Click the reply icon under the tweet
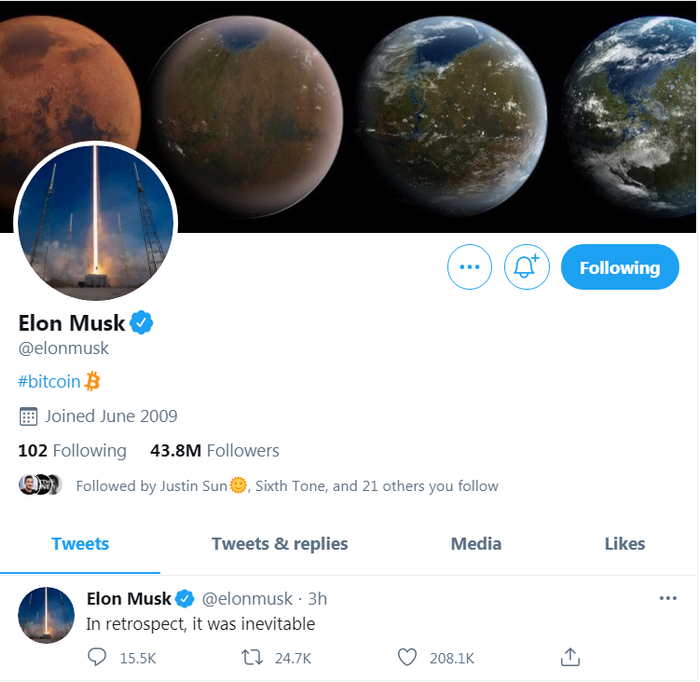 tap(97, 657)
